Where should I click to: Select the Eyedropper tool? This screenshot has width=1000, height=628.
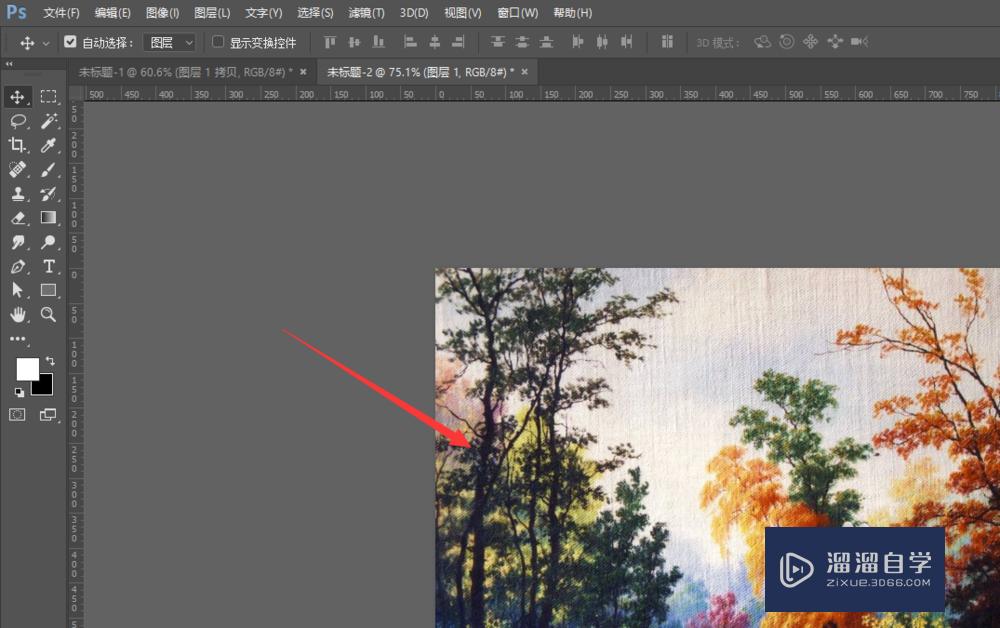(48, 145)
